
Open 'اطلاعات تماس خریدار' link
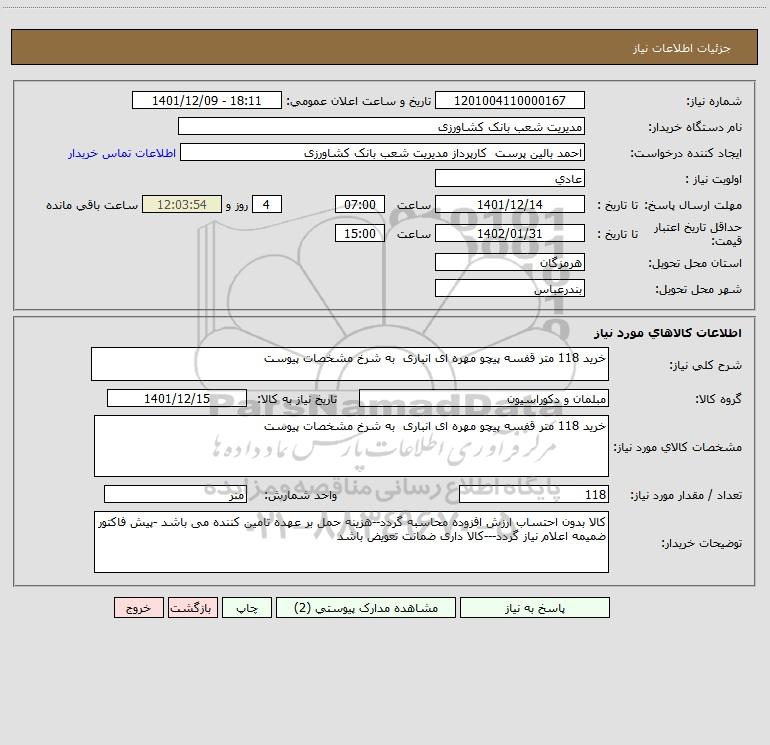coord(122,153)
